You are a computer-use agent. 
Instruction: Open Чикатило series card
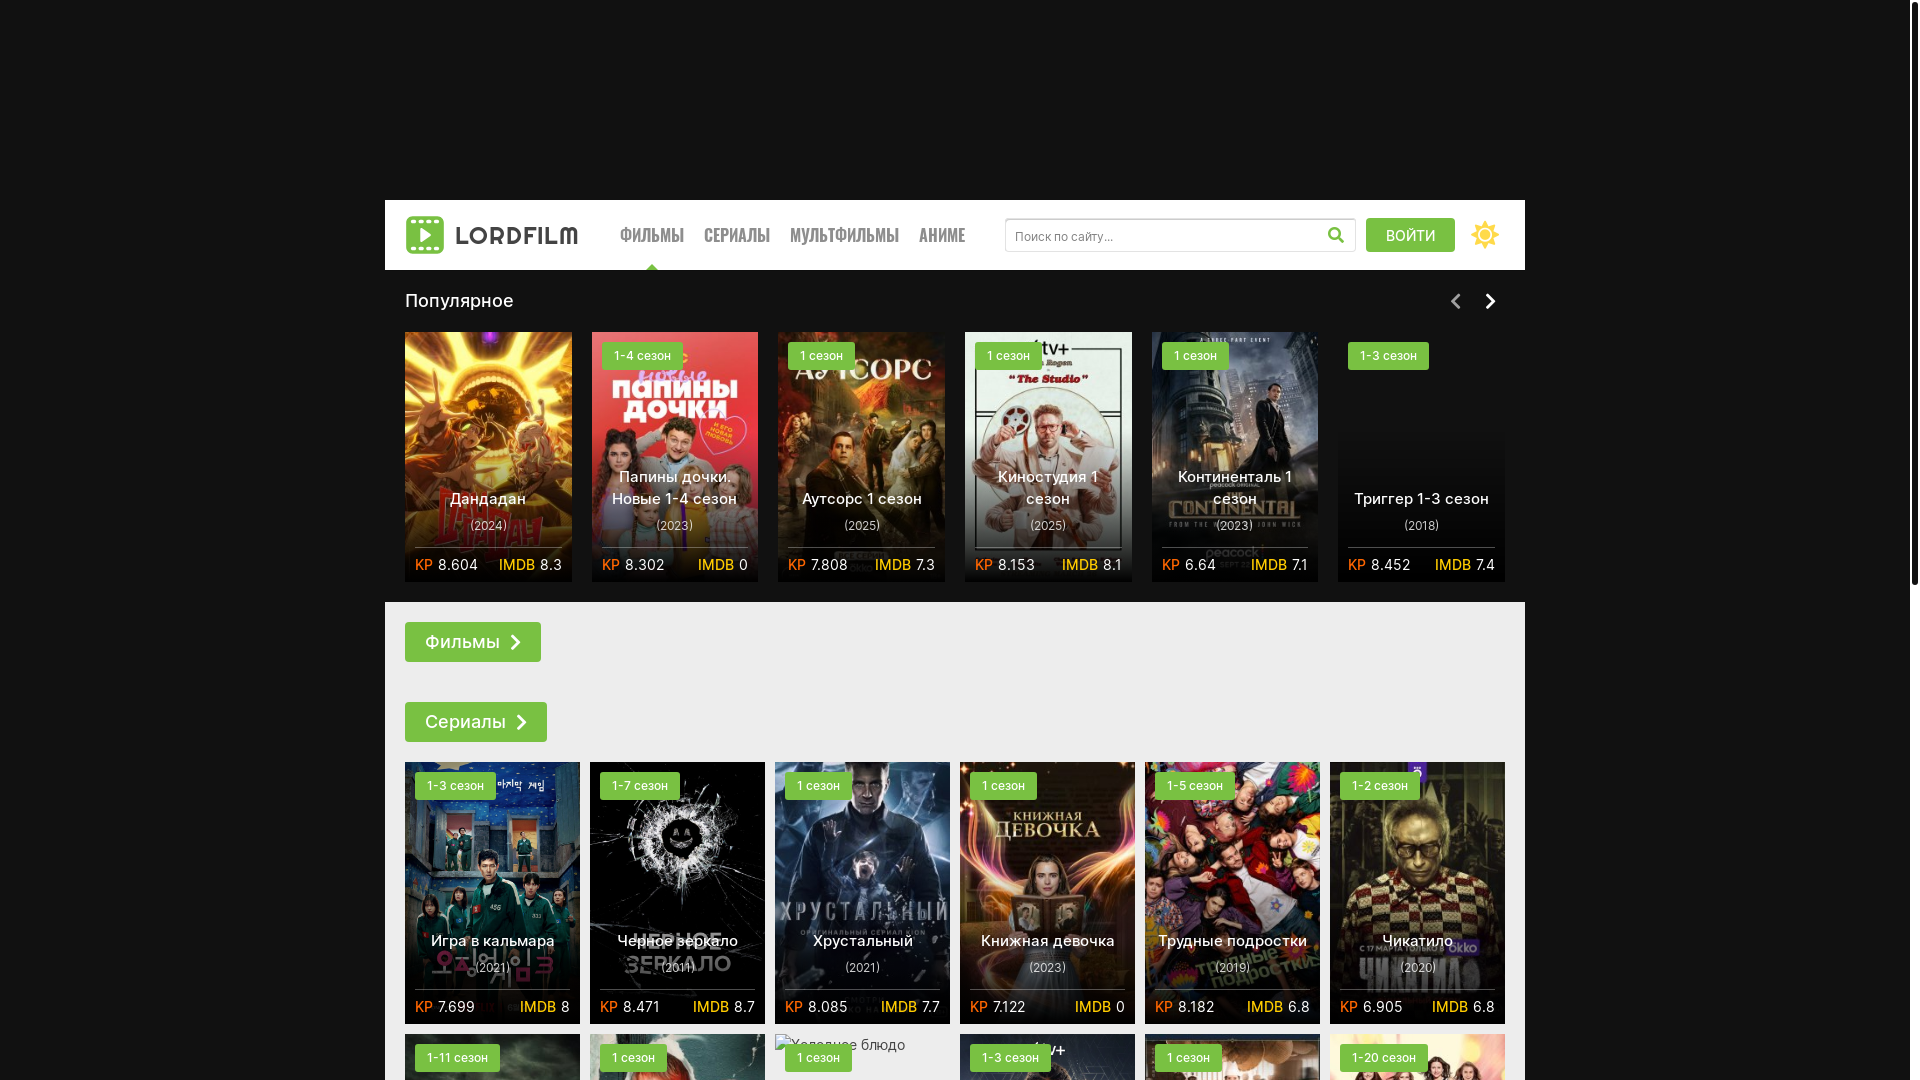(x=1417, y=893)
